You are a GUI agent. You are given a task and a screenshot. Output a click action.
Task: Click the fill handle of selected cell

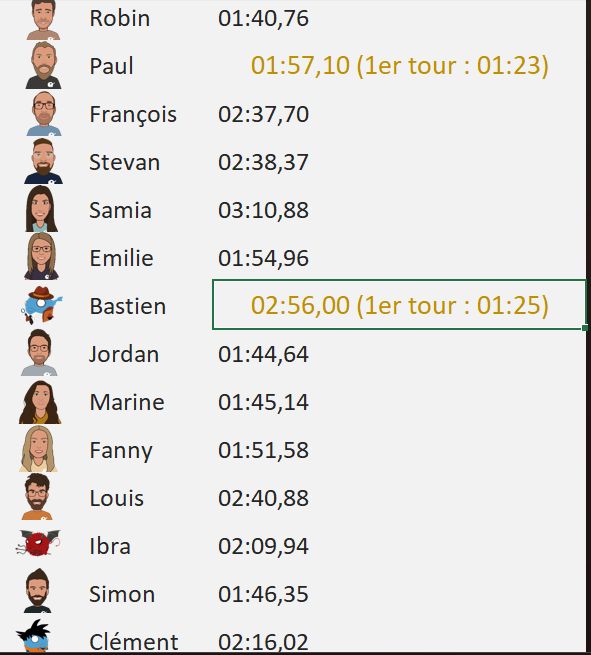[585, 328]
